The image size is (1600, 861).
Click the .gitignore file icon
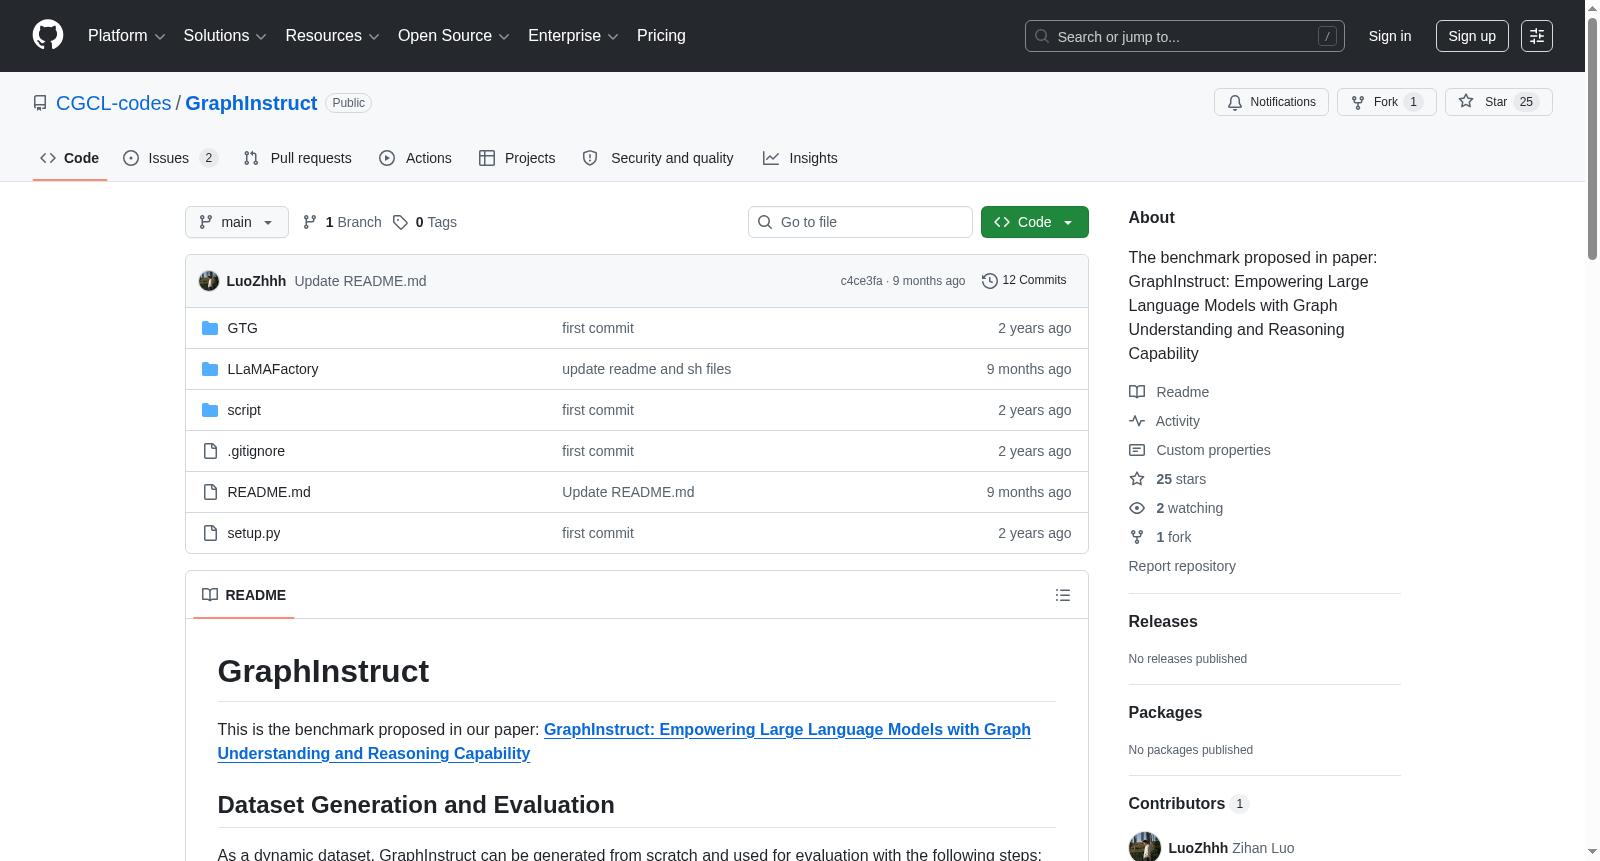210,451
